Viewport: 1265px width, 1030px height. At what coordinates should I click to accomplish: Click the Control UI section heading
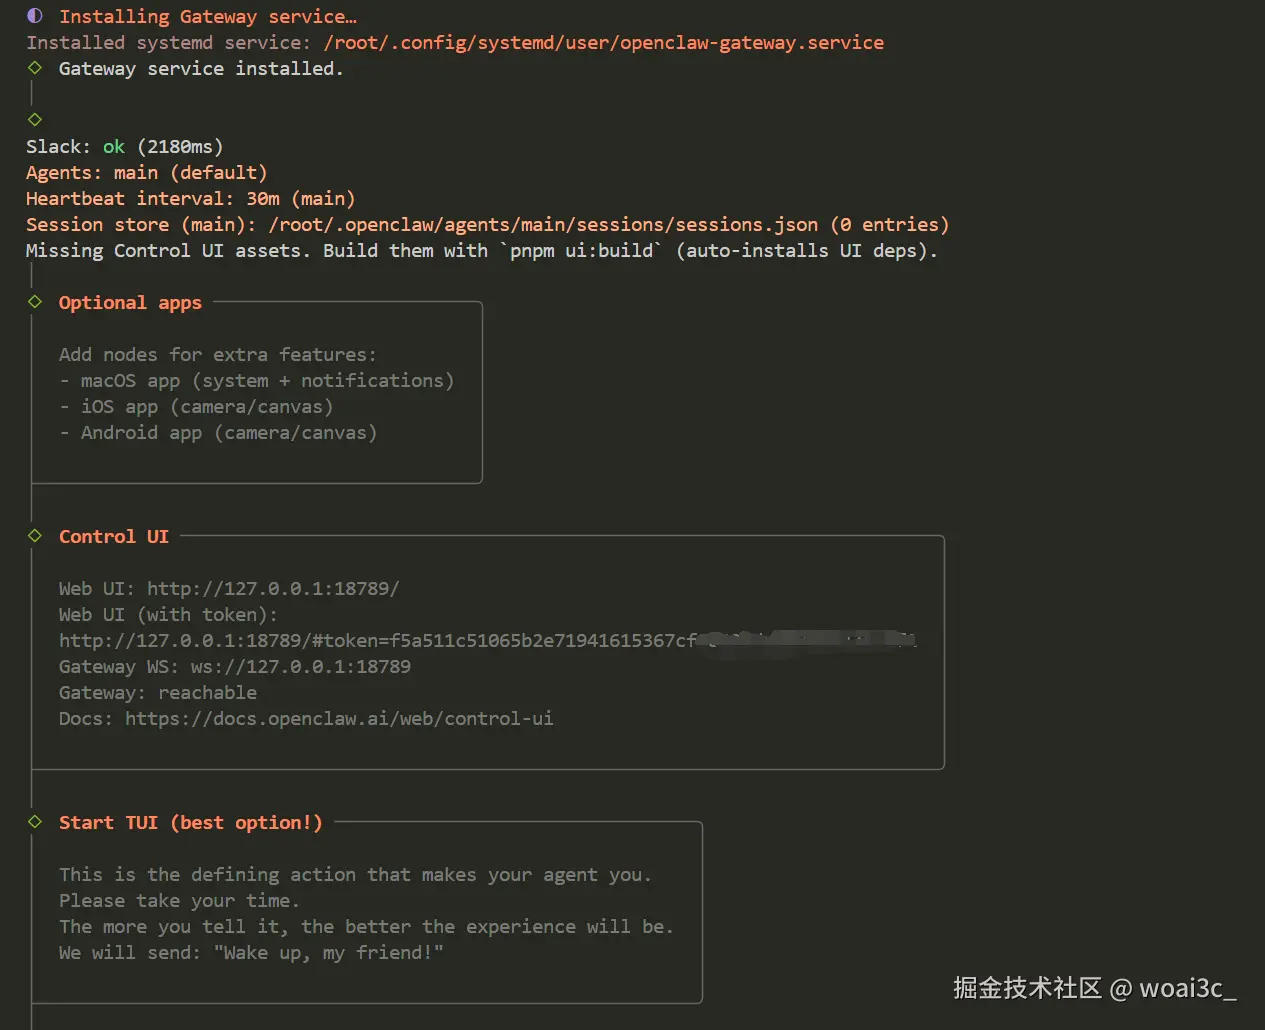coord(113,537)
